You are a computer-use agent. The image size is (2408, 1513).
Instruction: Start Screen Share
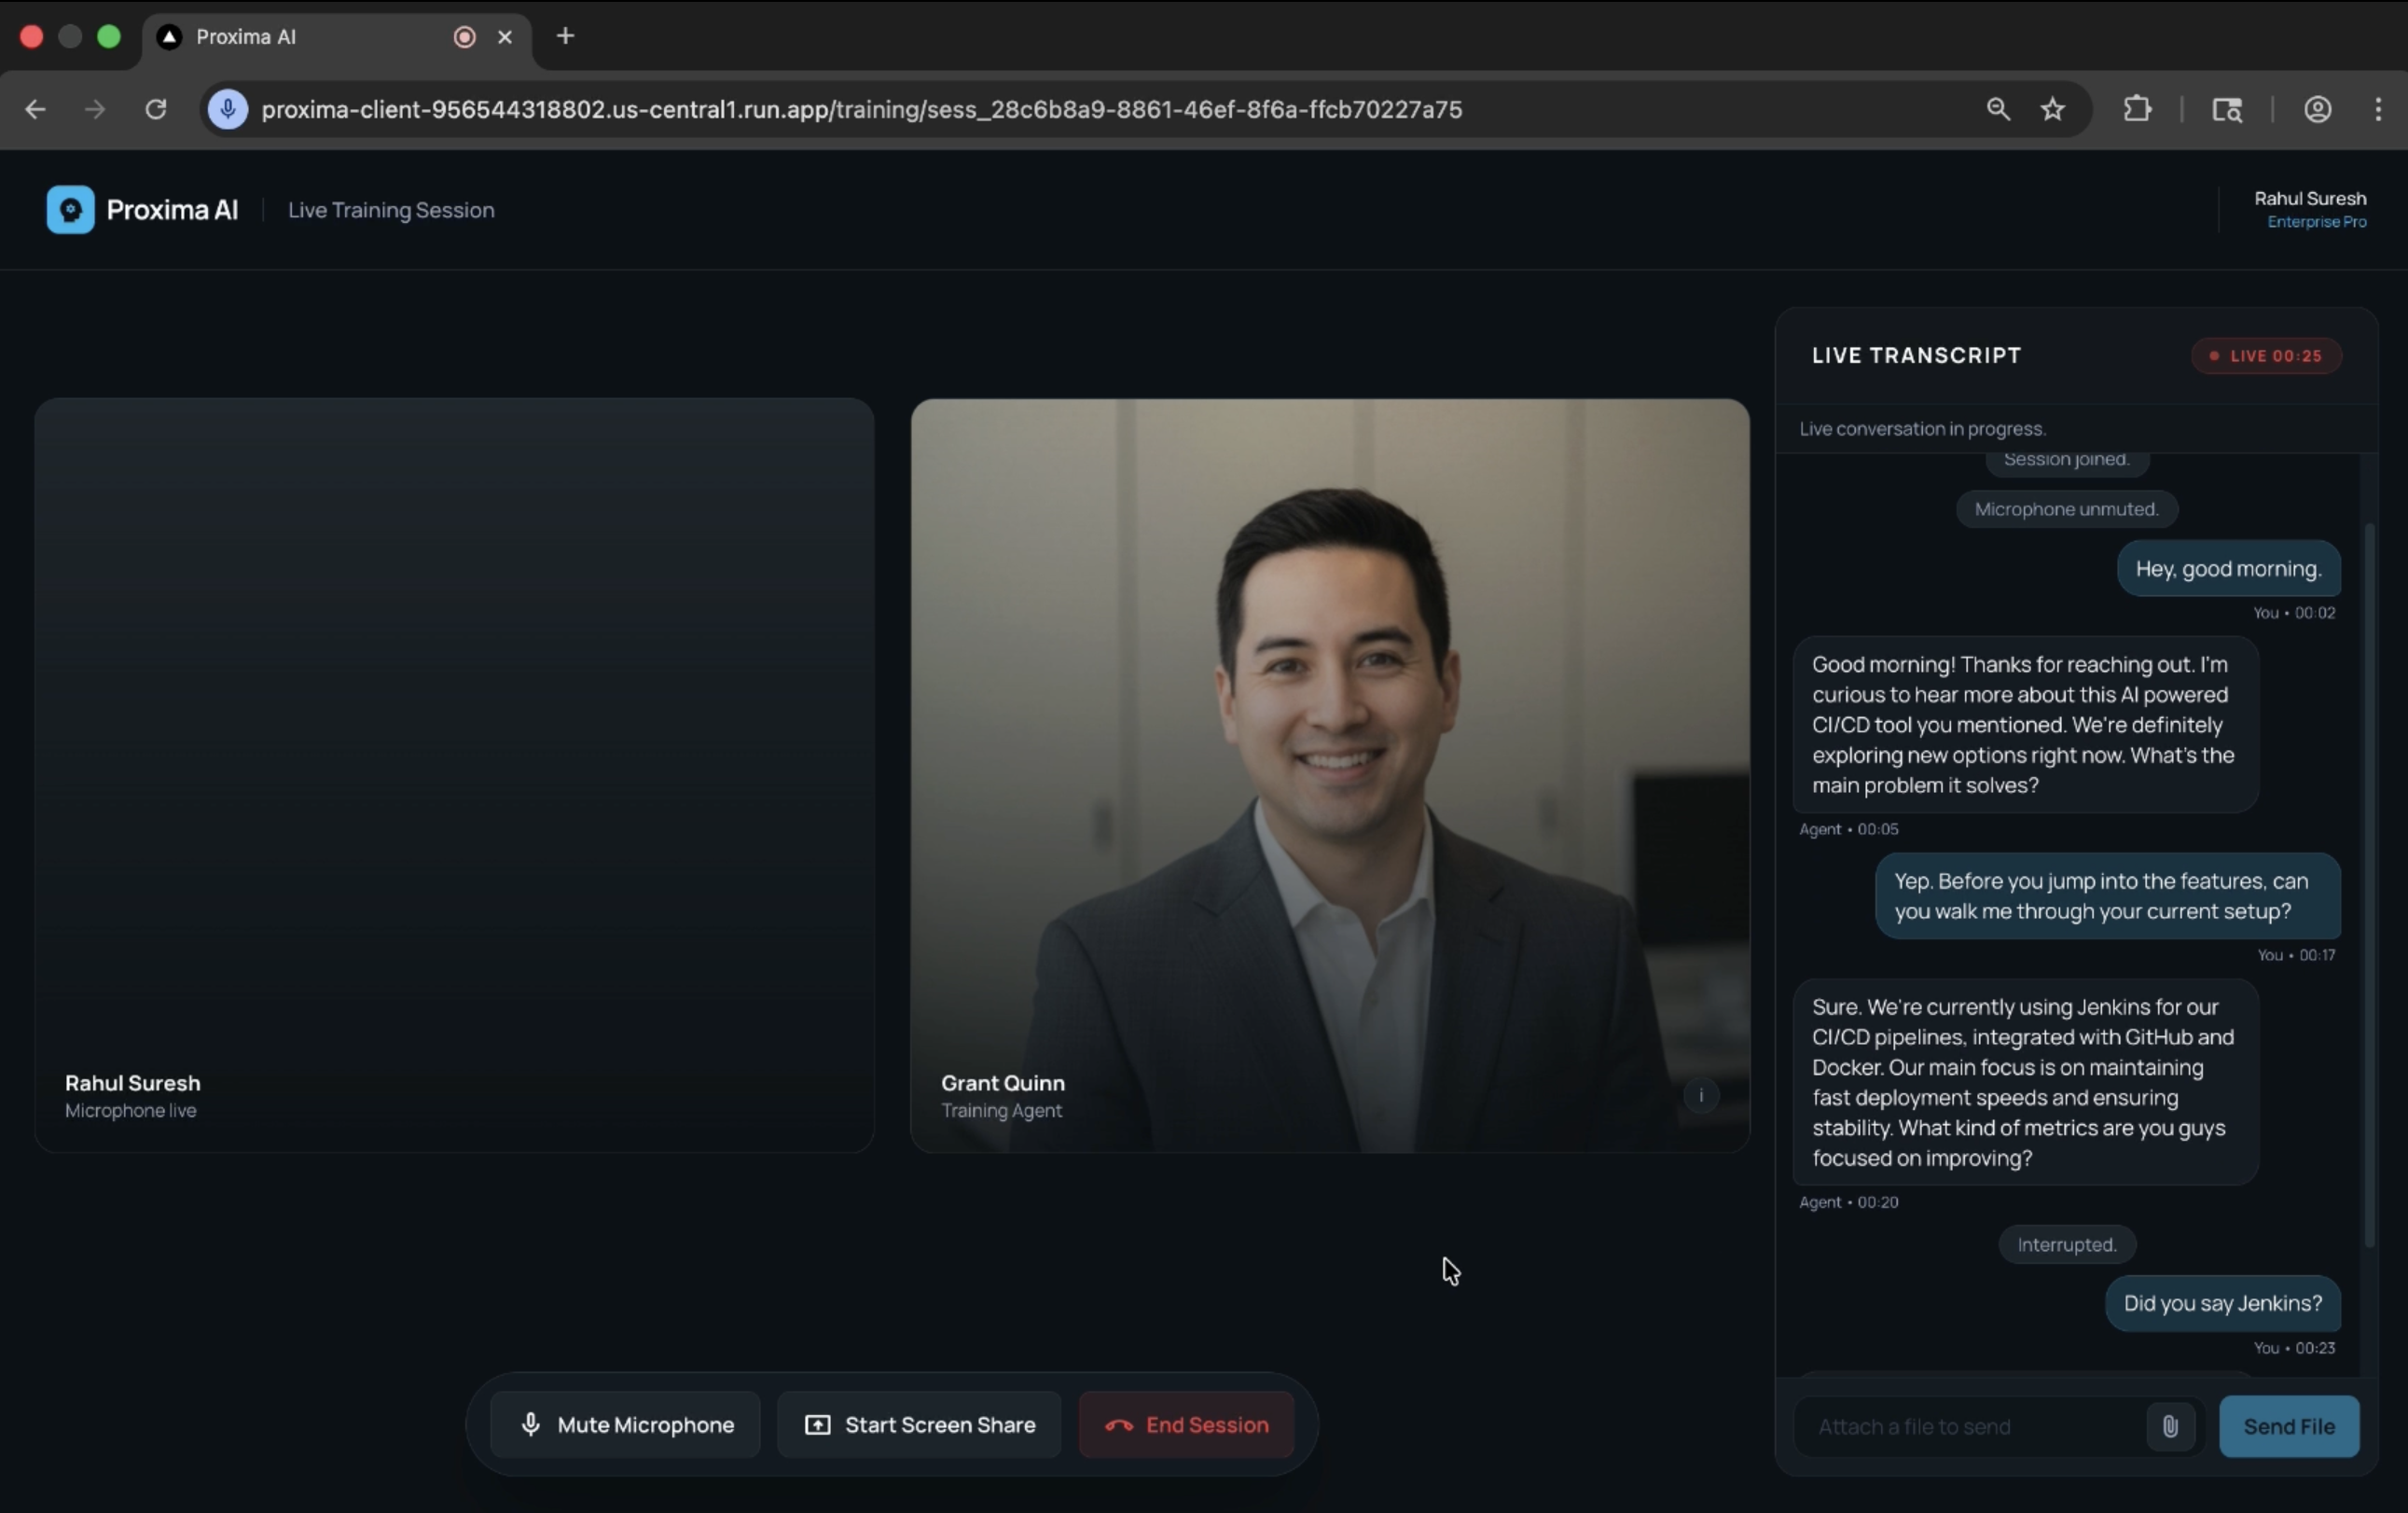pos(919,1425)
